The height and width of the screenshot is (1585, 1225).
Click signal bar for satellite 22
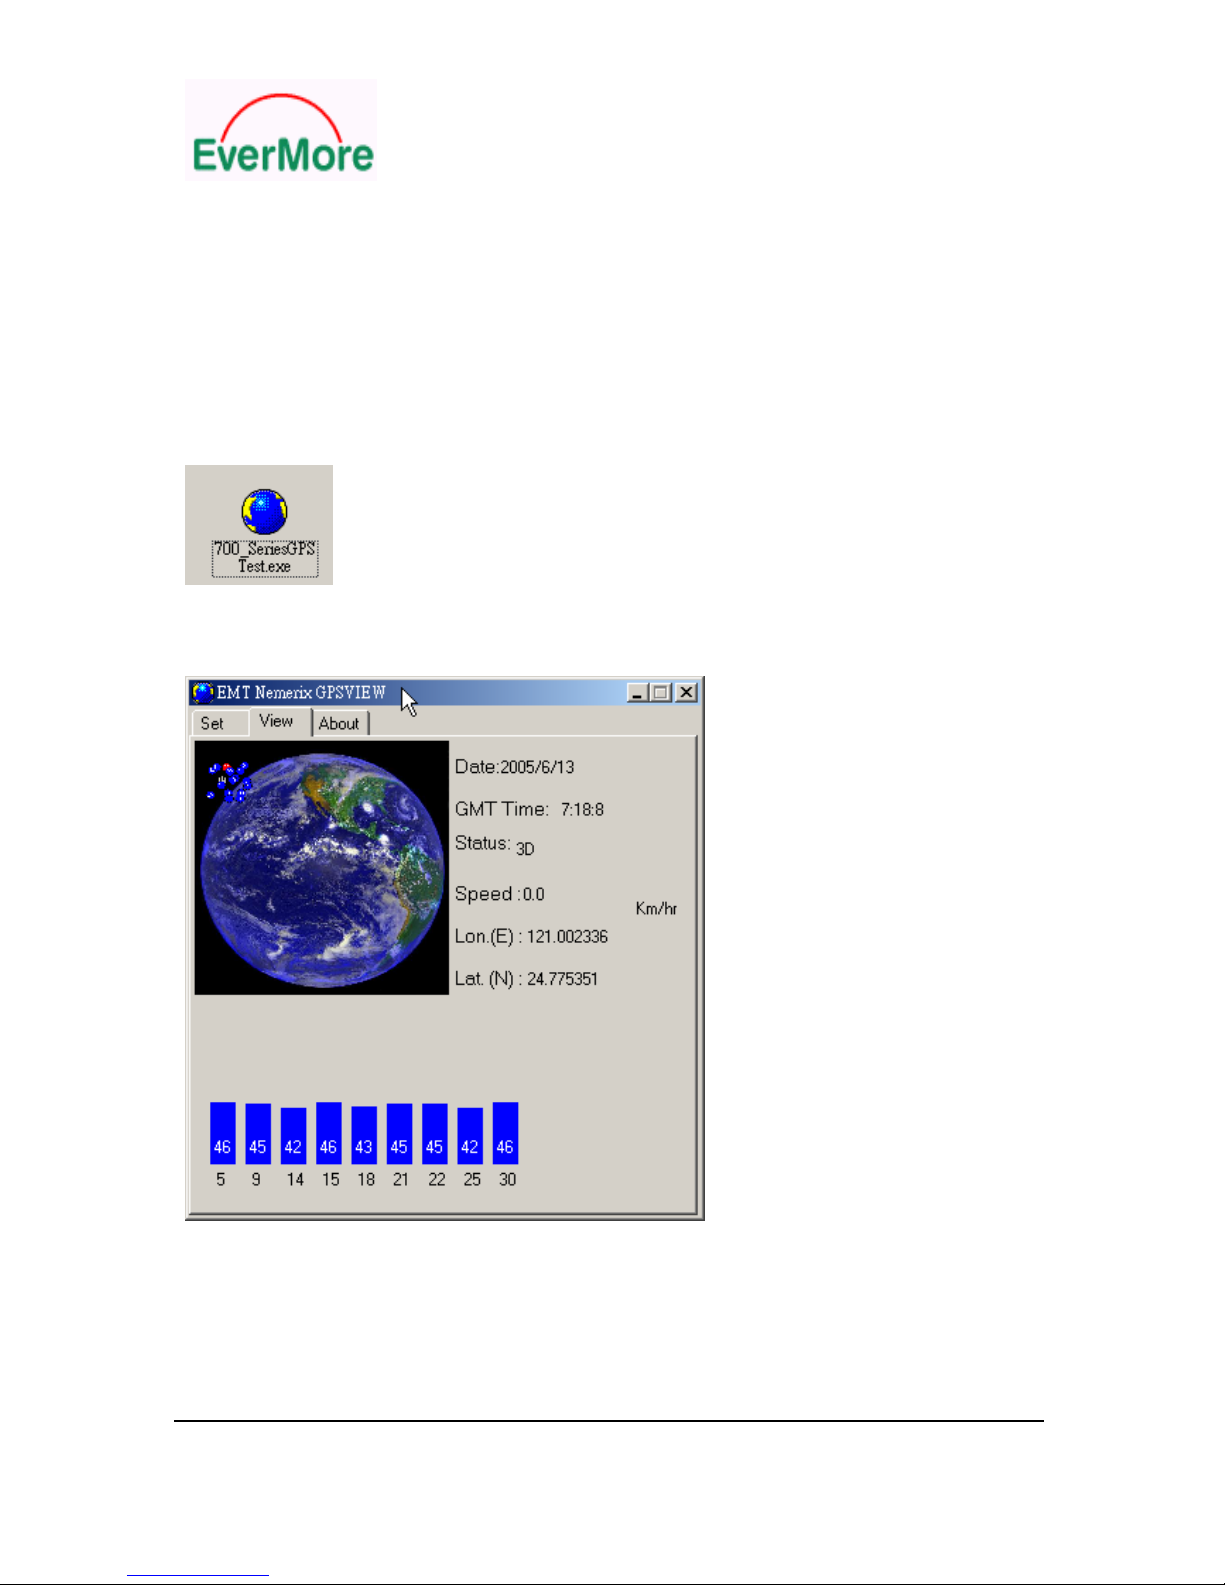tap(435, 1134)
